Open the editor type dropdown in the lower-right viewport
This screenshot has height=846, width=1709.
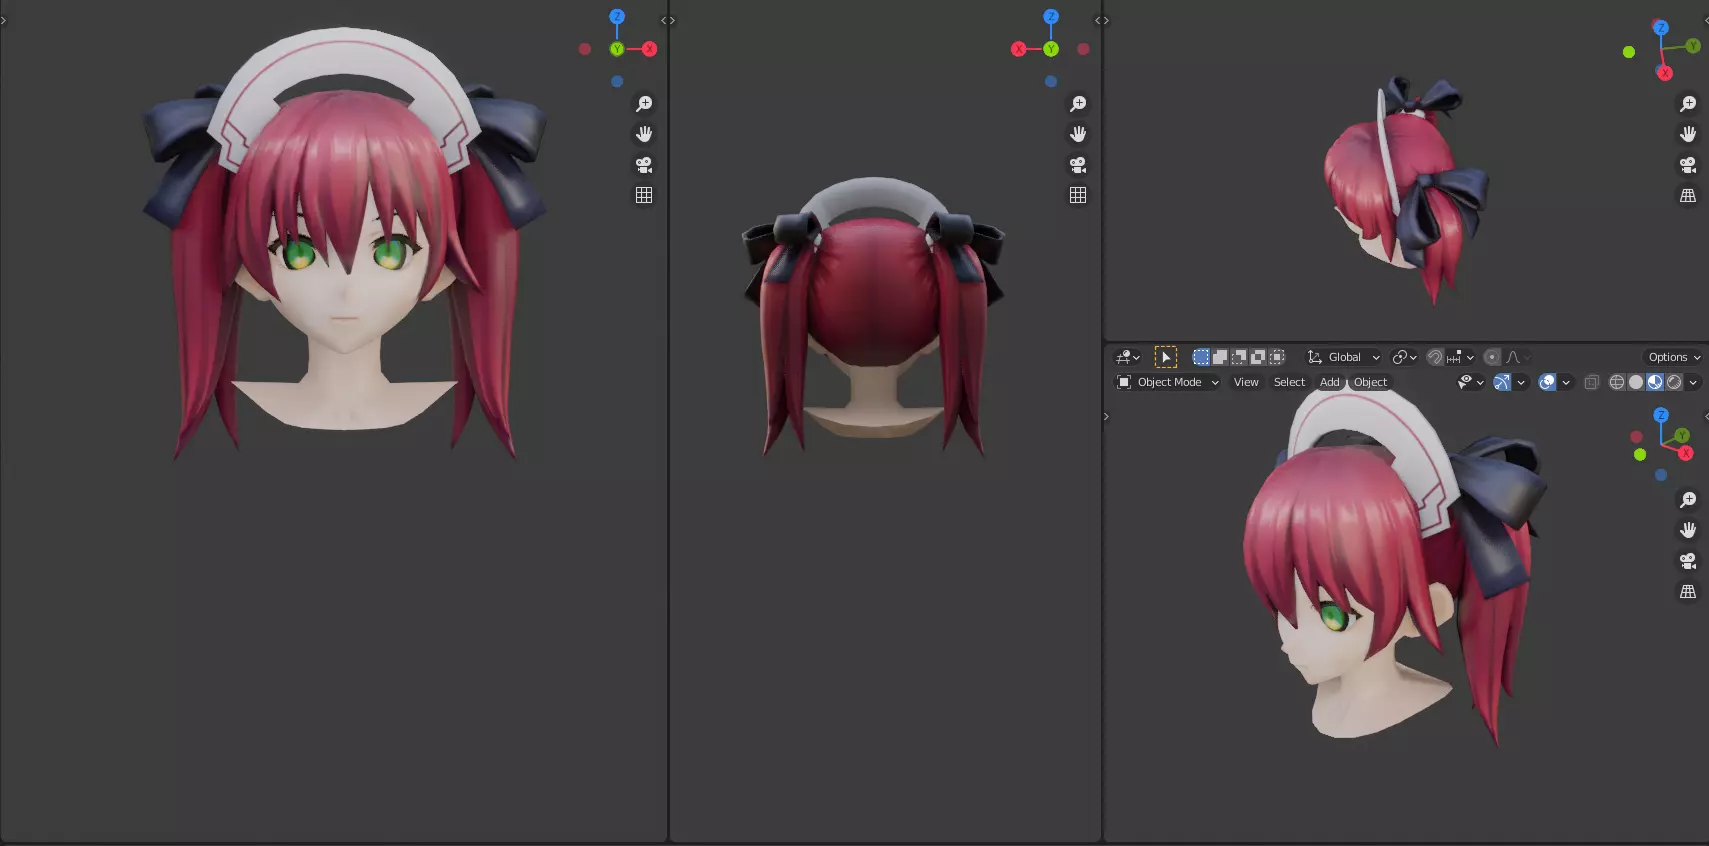1128,357
